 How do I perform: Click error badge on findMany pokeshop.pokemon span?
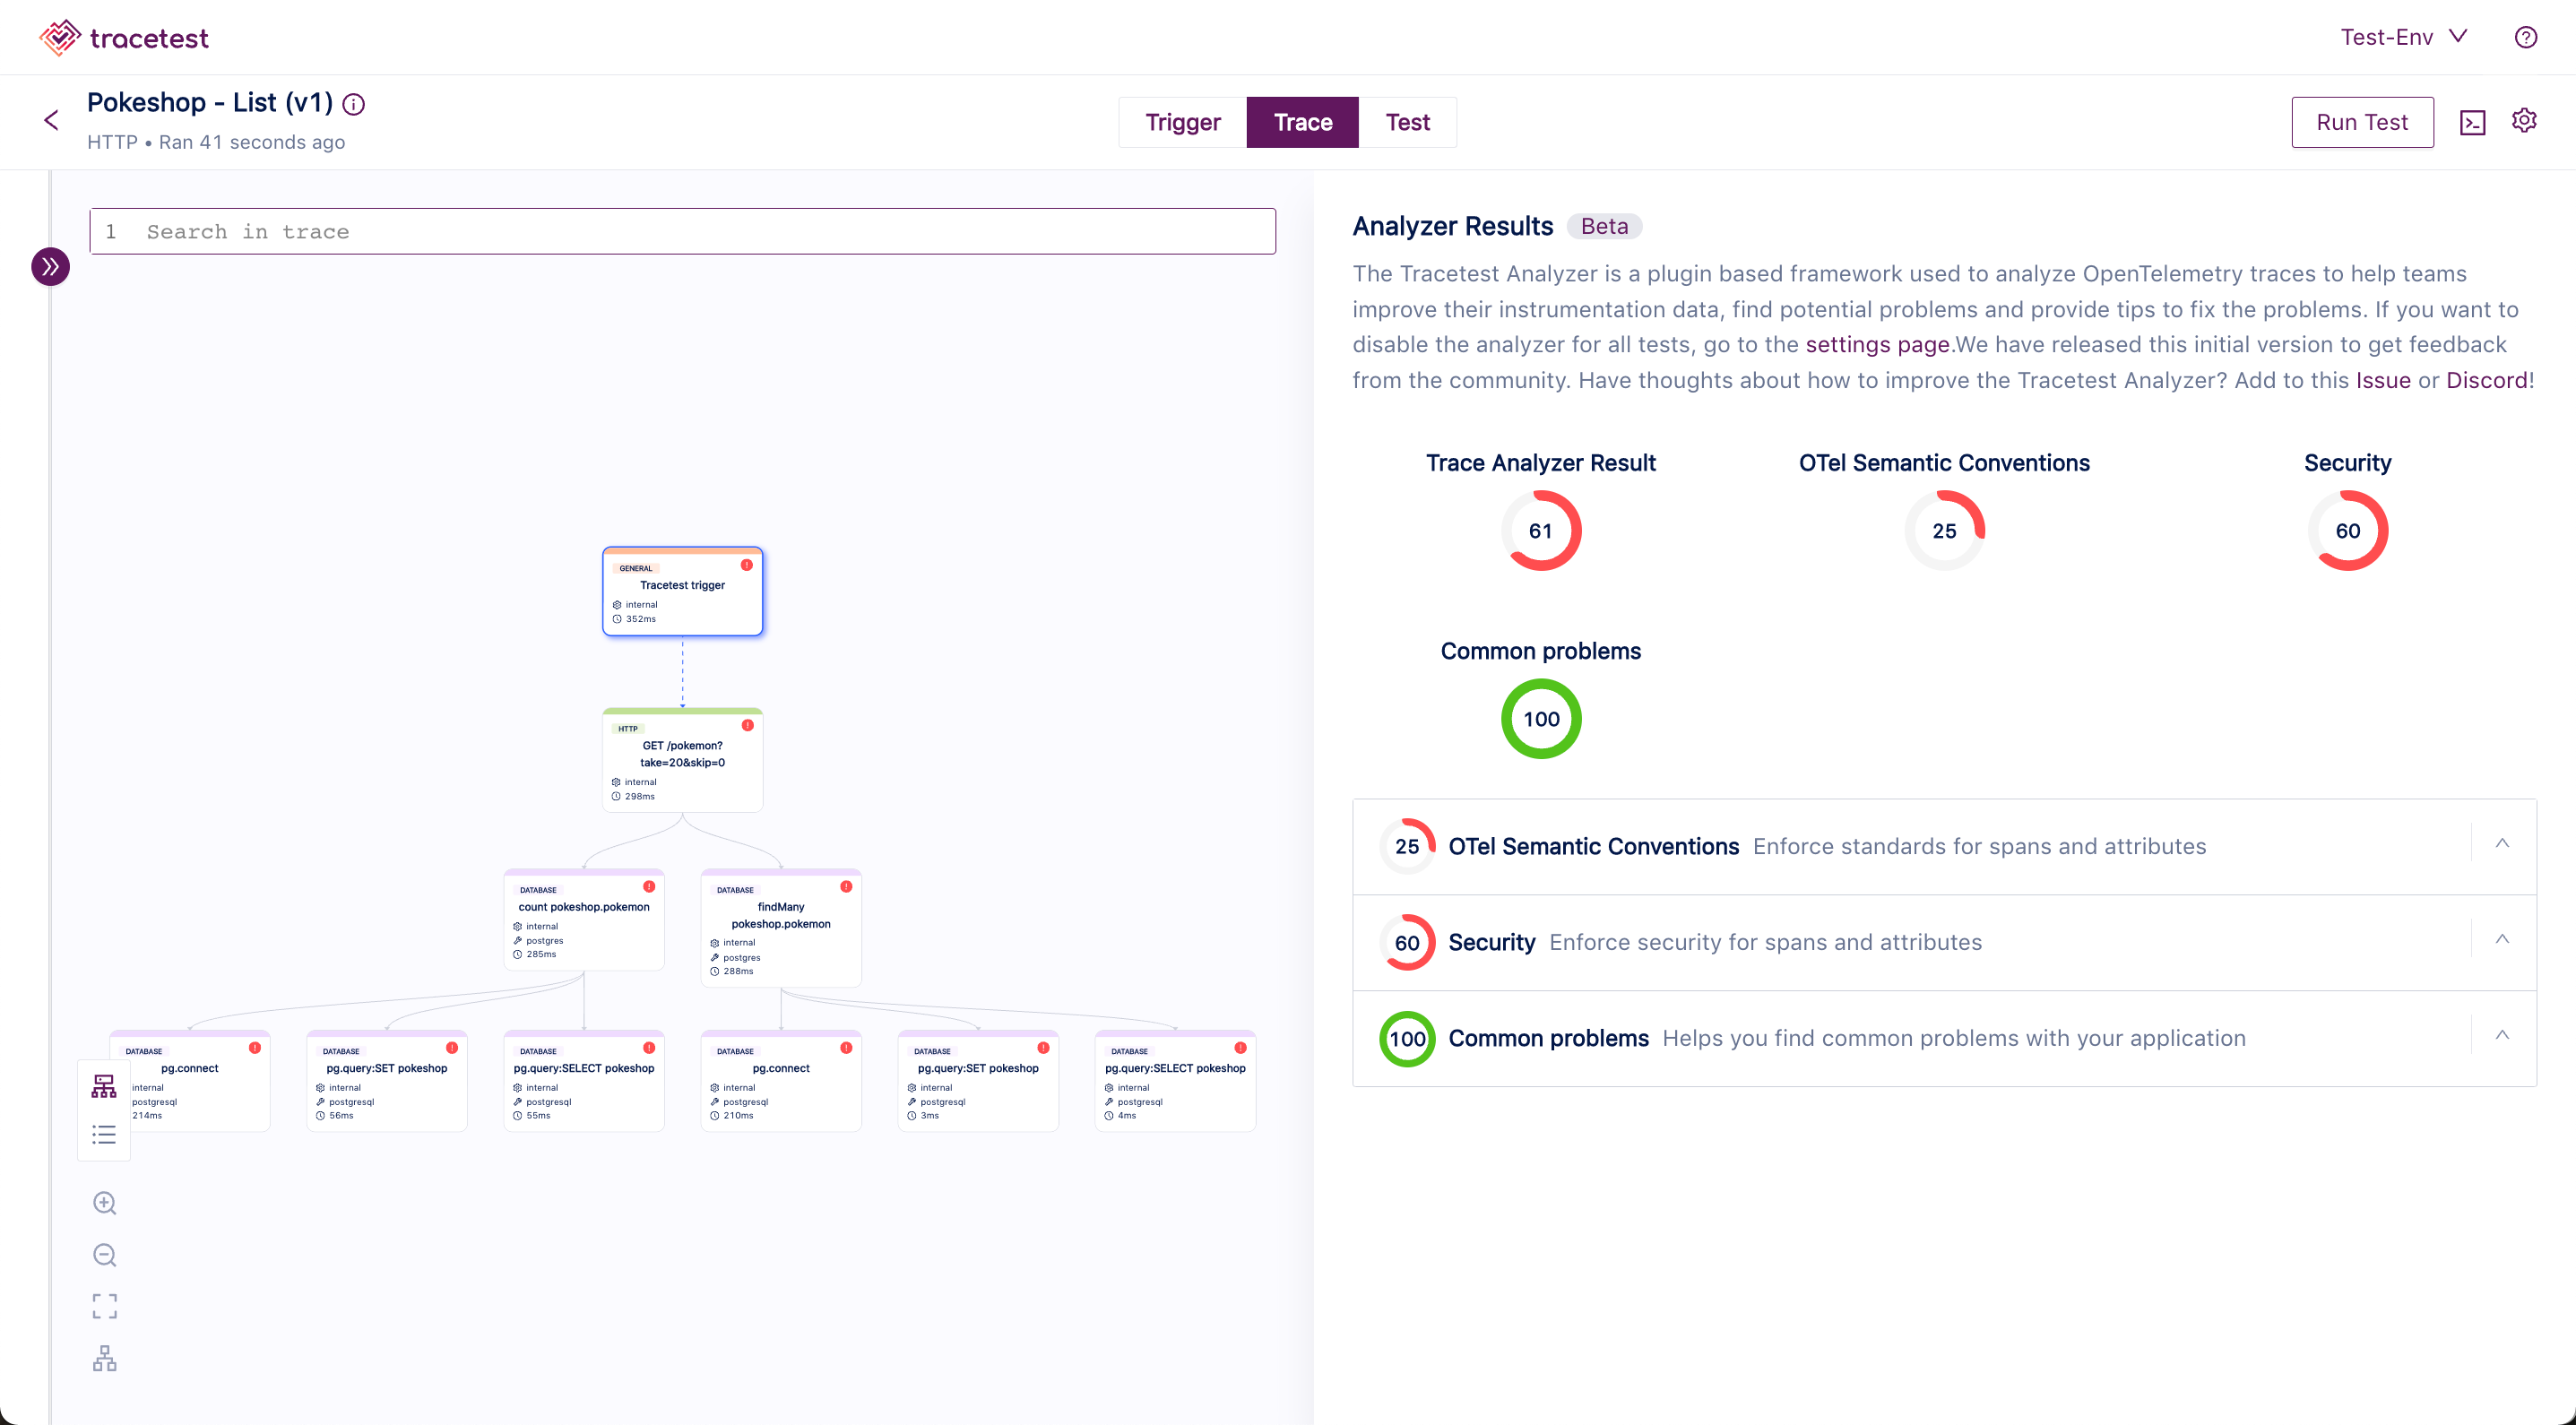point(846,886)
